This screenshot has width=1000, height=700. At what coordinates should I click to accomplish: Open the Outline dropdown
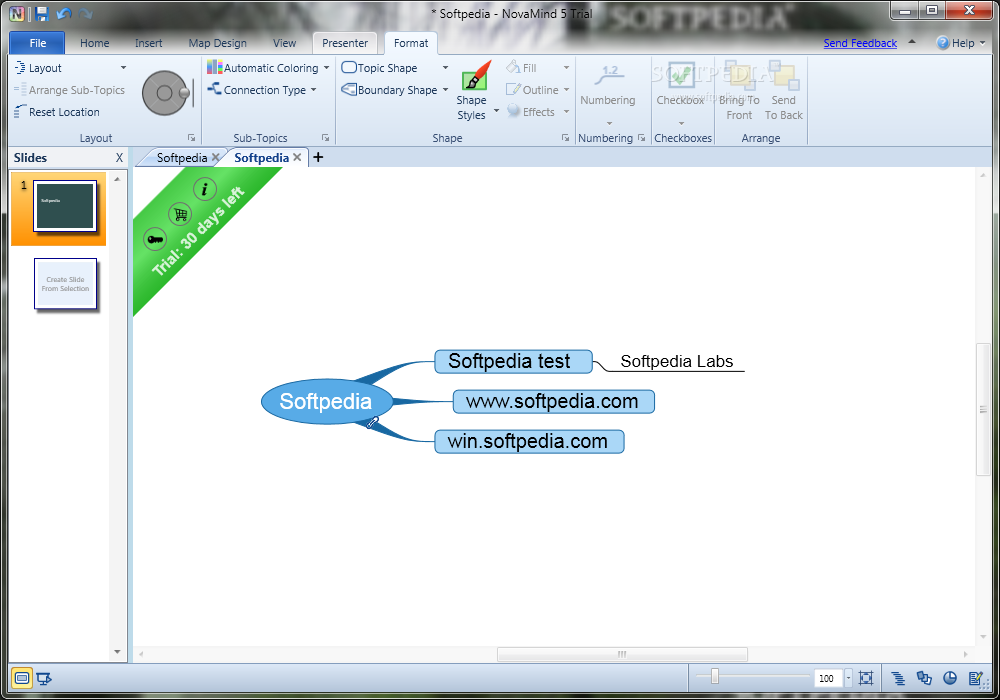pos(566,90)
